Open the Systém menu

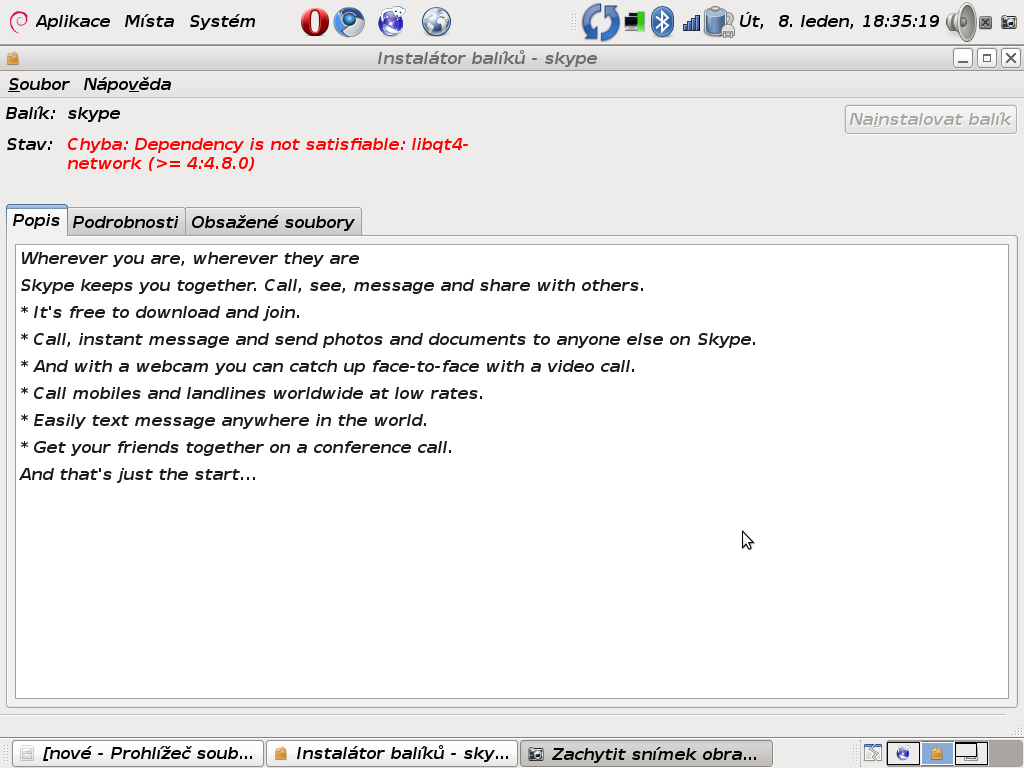[x=222, y=22]
